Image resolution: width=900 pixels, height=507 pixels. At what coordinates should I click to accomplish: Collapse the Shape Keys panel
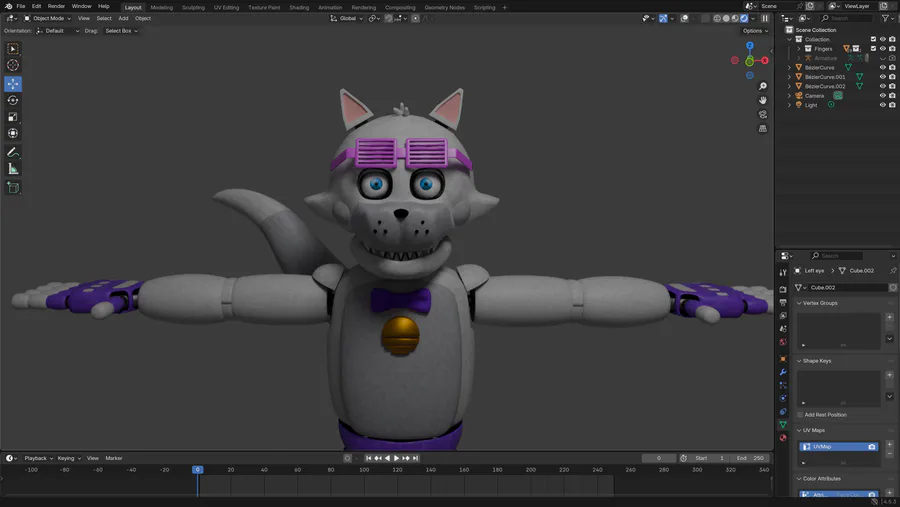coord(799,361)
